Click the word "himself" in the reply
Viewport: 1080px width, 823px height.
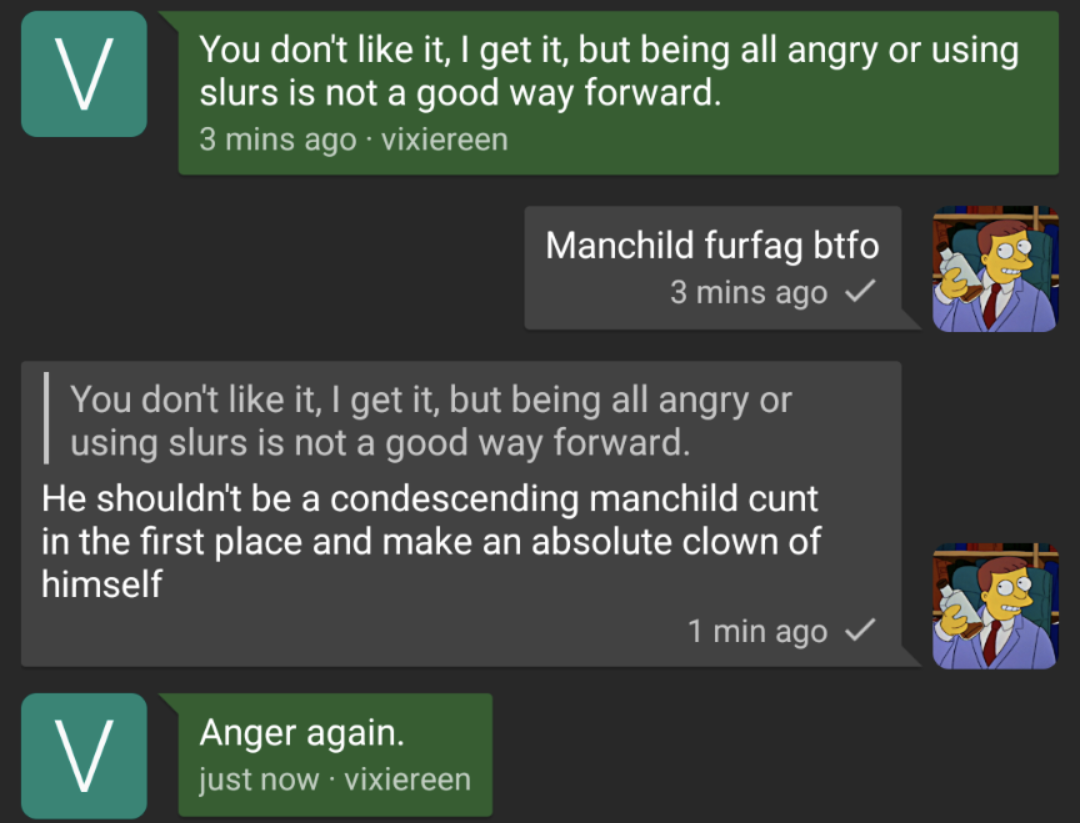102,584
